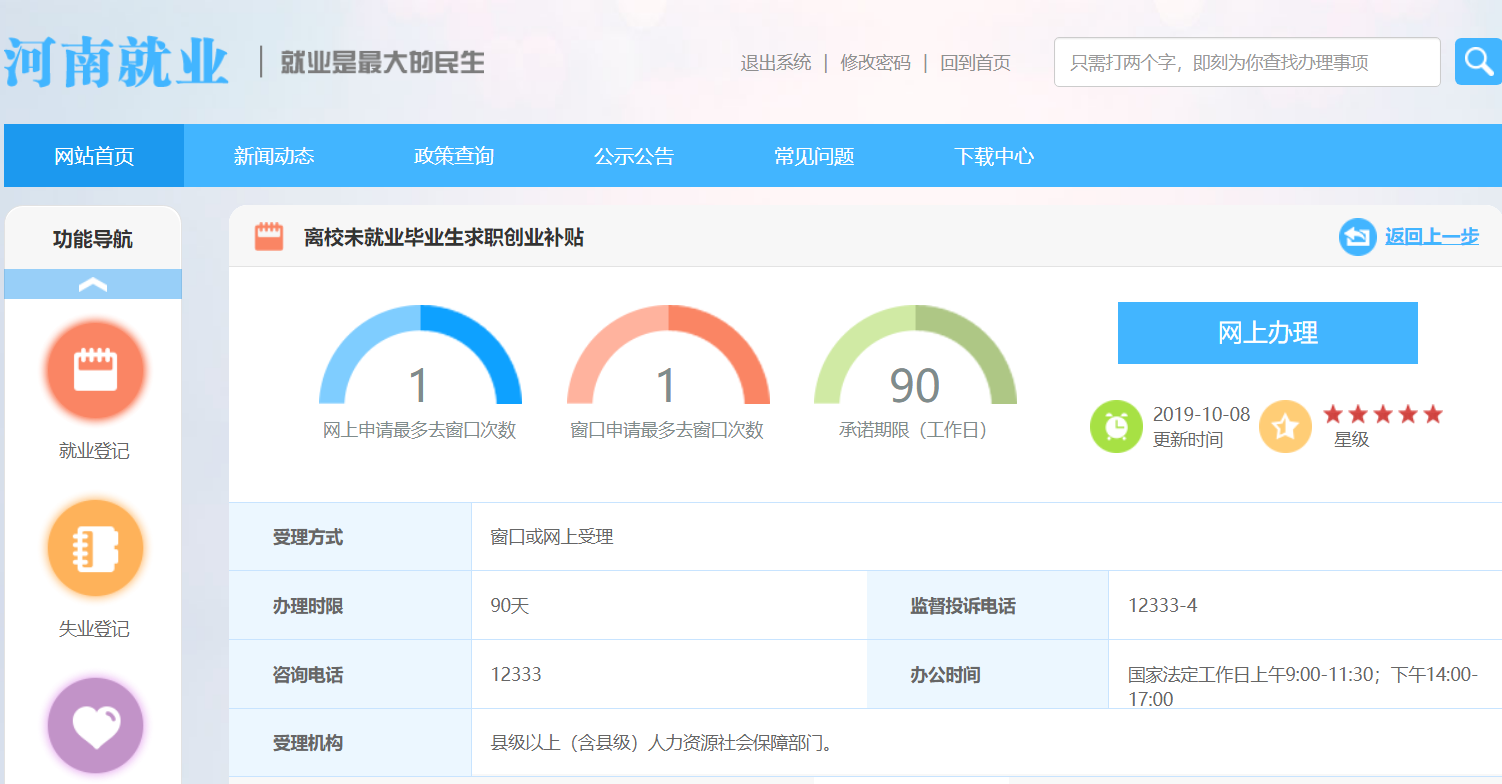Click the return arrow icon beside 返回上一步
1502x784 pixels.
(x=1357, y=237)
